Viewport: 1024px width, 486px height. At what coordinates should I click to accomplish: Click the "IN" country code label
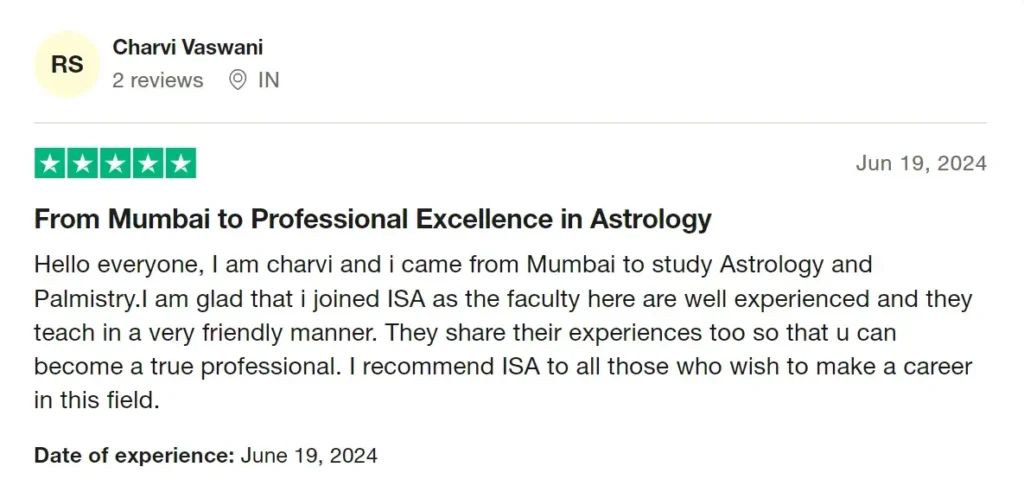(x=268, y=80)
